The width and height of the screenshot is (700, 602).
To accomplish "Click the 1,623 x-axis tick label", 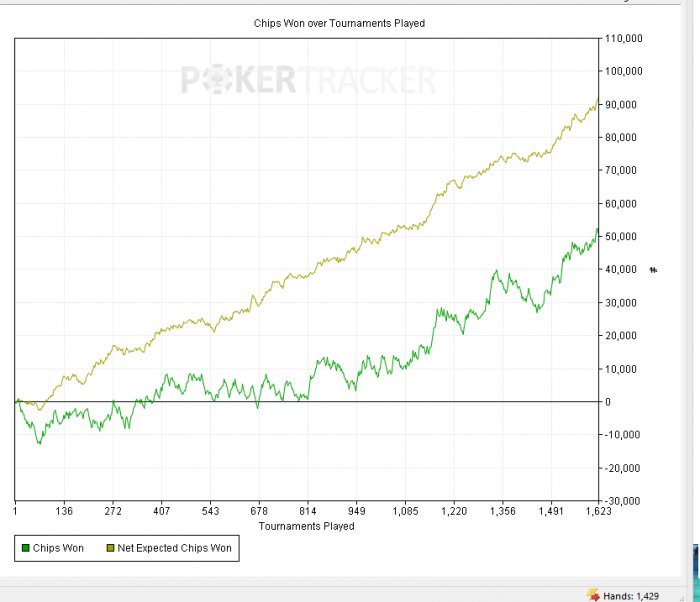I will pos(598,511).
